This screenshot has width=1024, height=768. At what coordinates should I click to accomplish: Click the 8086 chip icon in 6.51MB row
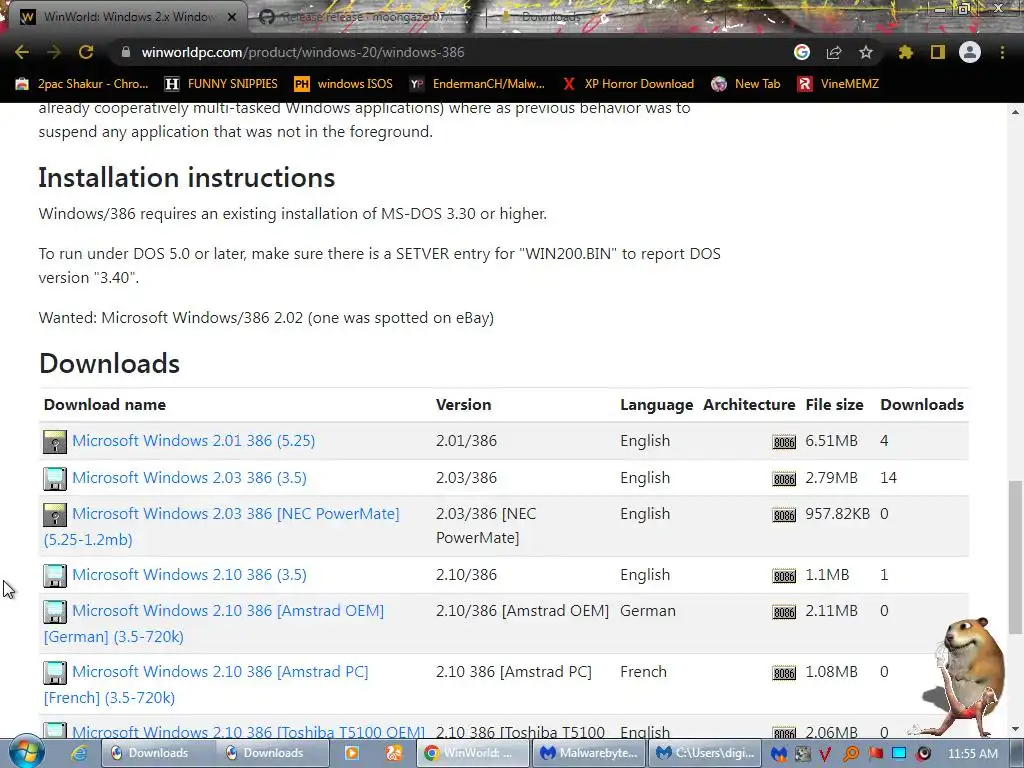coord(784,442)
